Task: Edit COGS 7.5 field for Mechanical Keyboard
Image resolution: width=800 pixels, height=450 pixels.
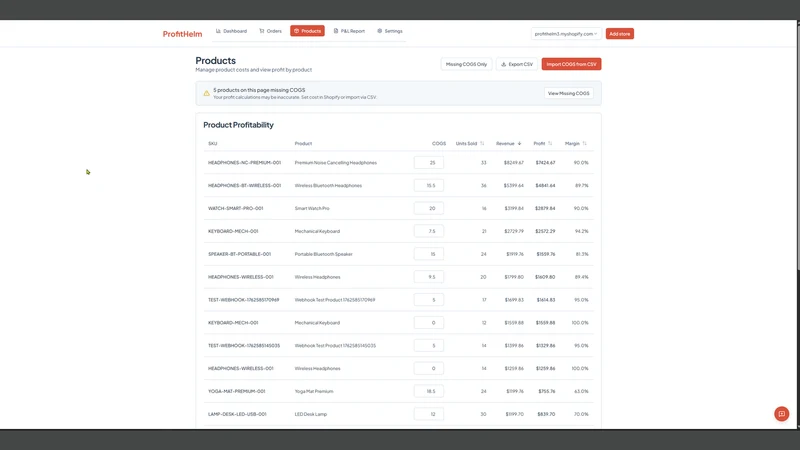Action: [x=429, y=231]
